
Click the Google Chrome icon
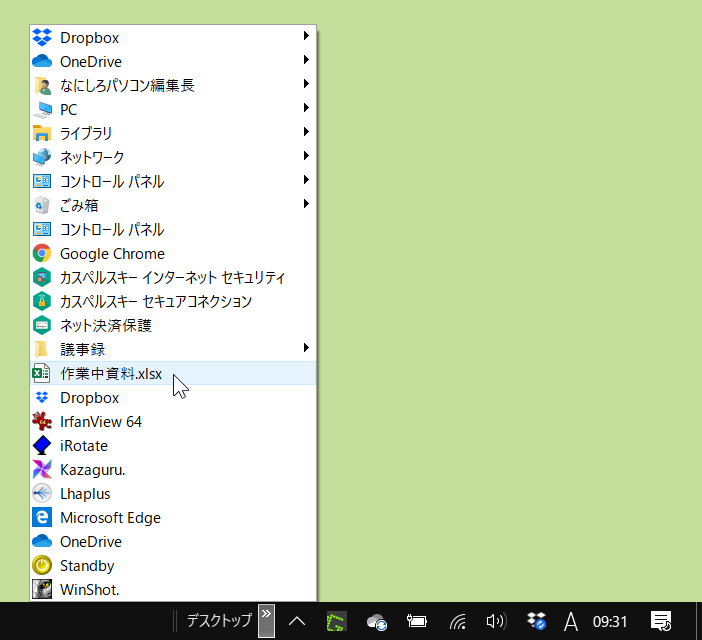(x=42, y=254)
